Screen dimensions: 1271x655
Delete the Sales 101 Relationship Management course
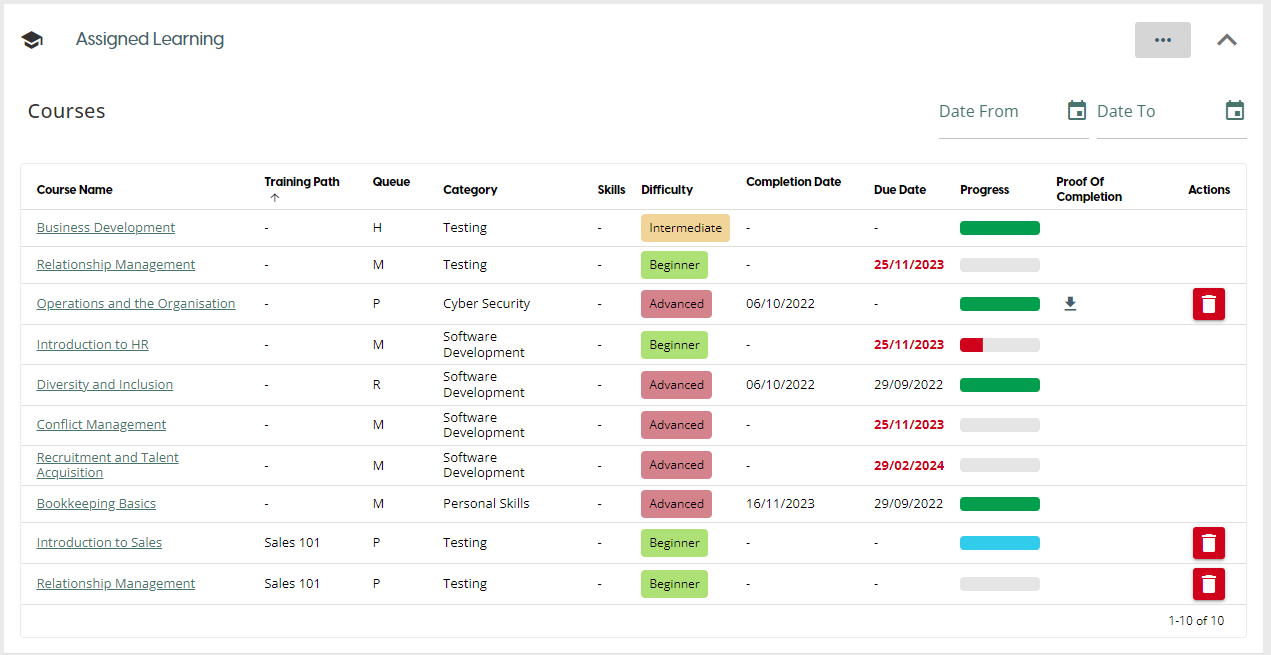pos(1208,584)
